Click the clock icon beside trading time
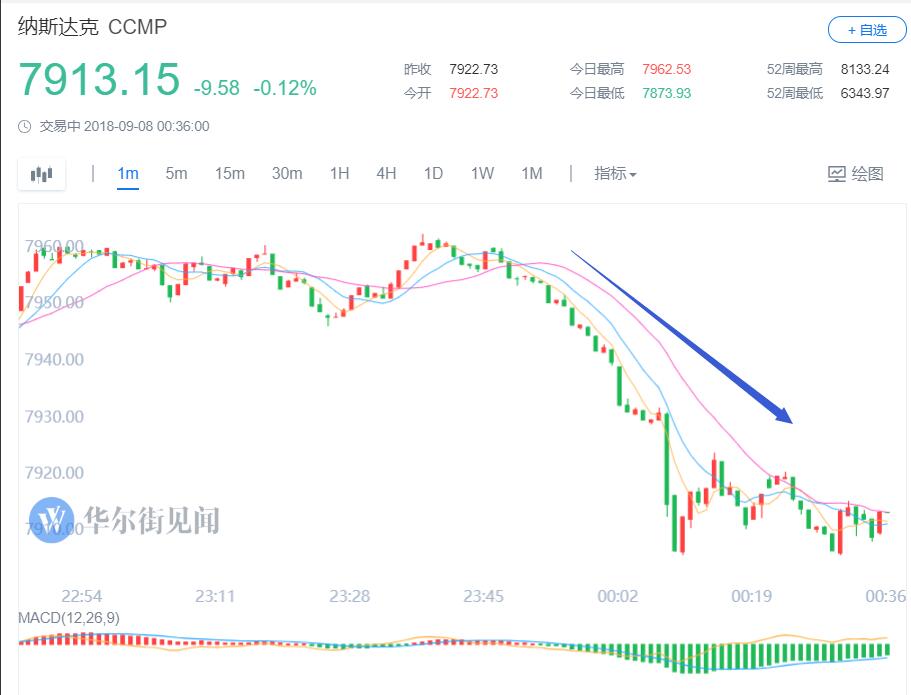 click(x=26, y=127)
